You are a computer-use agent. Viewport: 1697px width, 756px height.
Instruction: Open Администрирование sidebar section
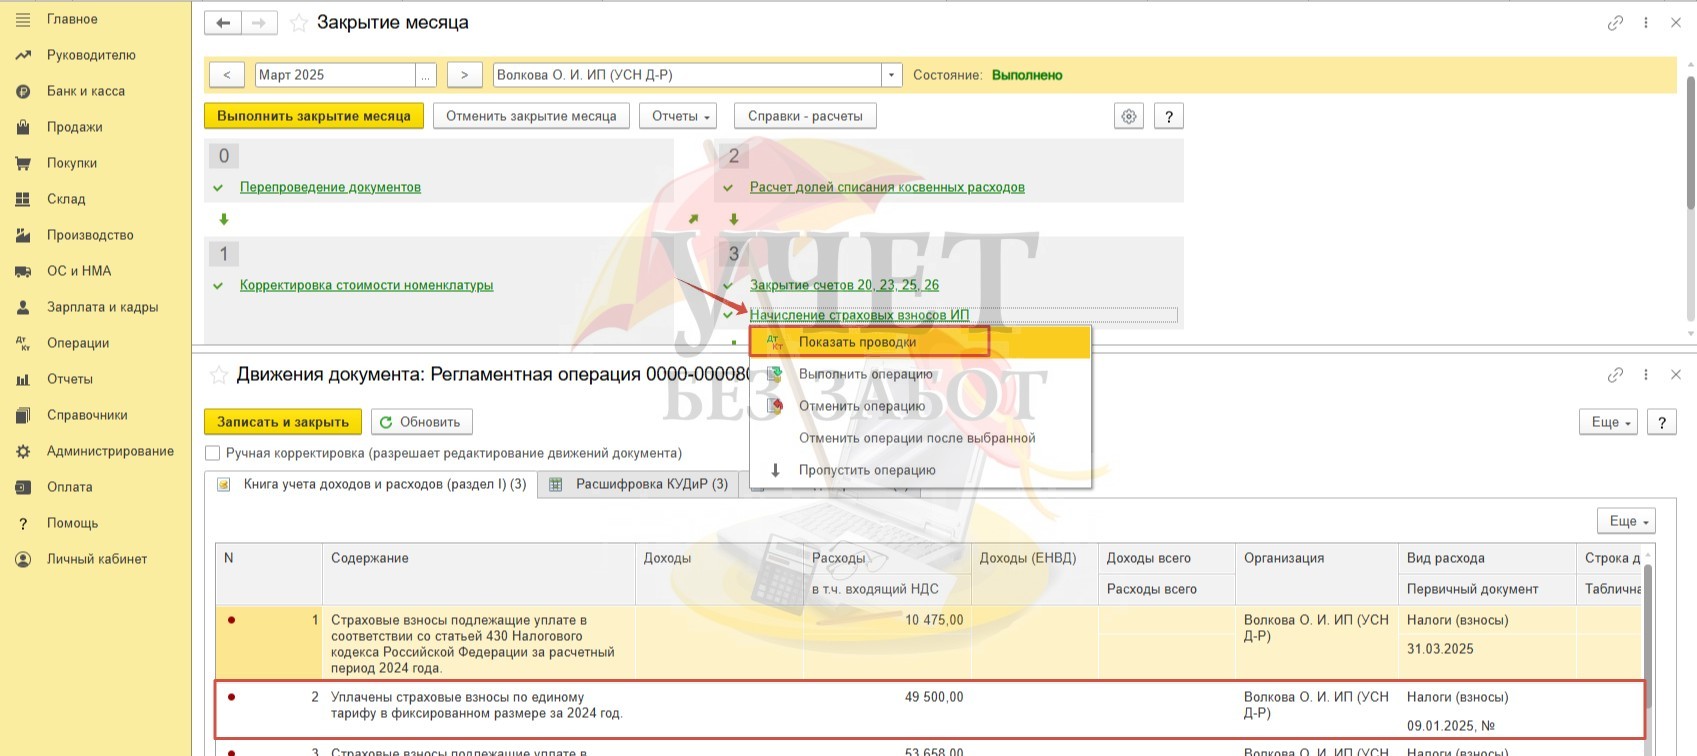pyautogui.click(x=110, y=451)
